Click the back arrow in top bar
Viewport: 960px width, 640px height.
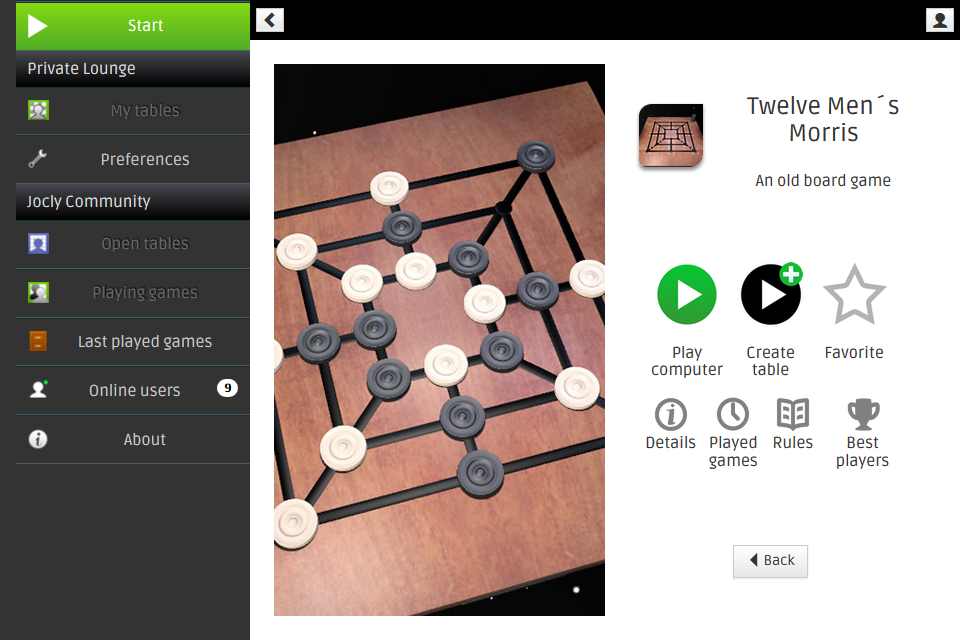point(270,20)
